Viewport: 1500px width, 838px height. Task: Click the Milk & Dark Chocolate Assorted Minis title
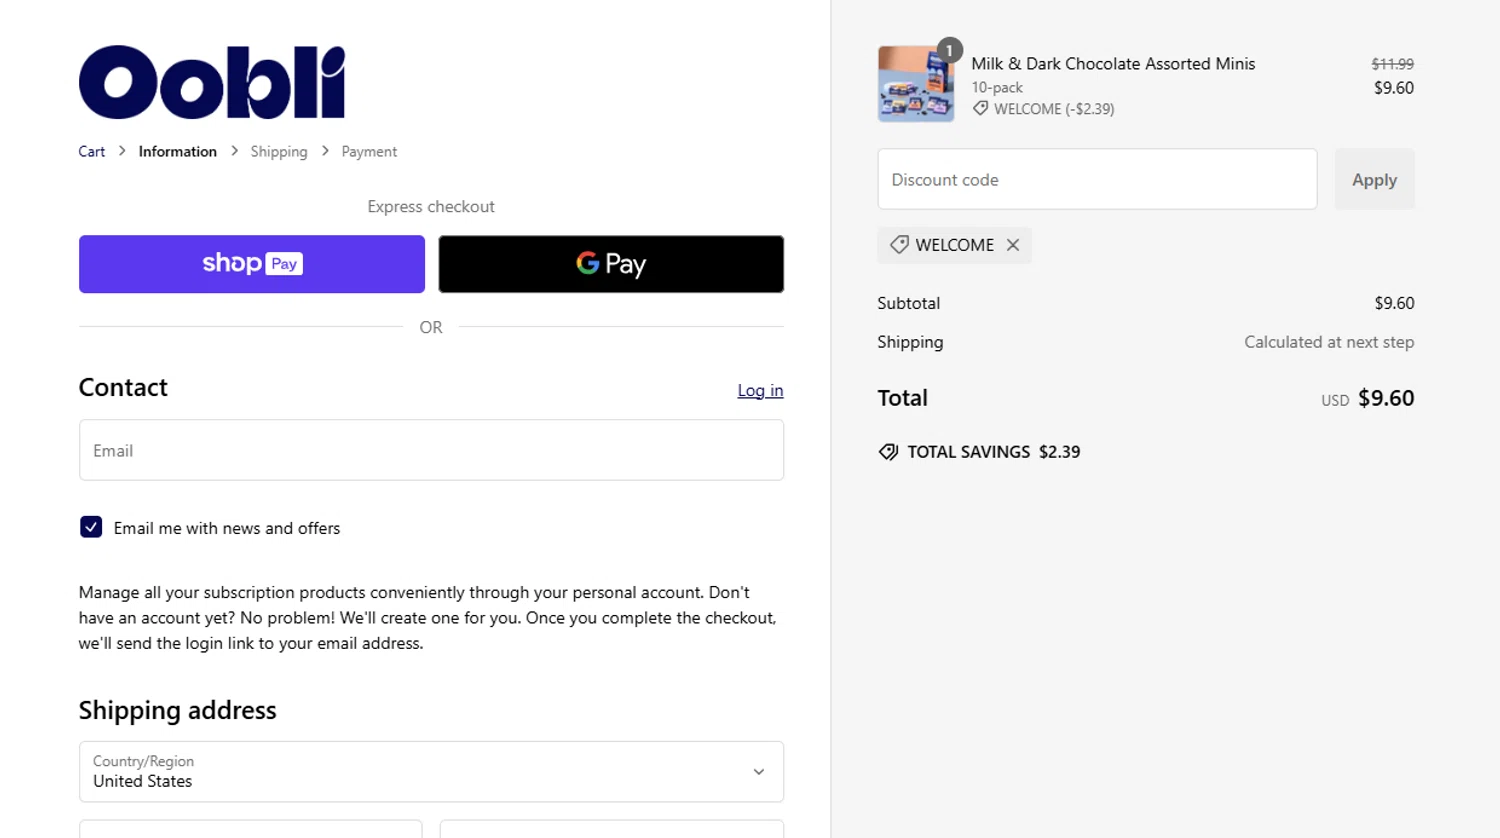click(1113, 64)
